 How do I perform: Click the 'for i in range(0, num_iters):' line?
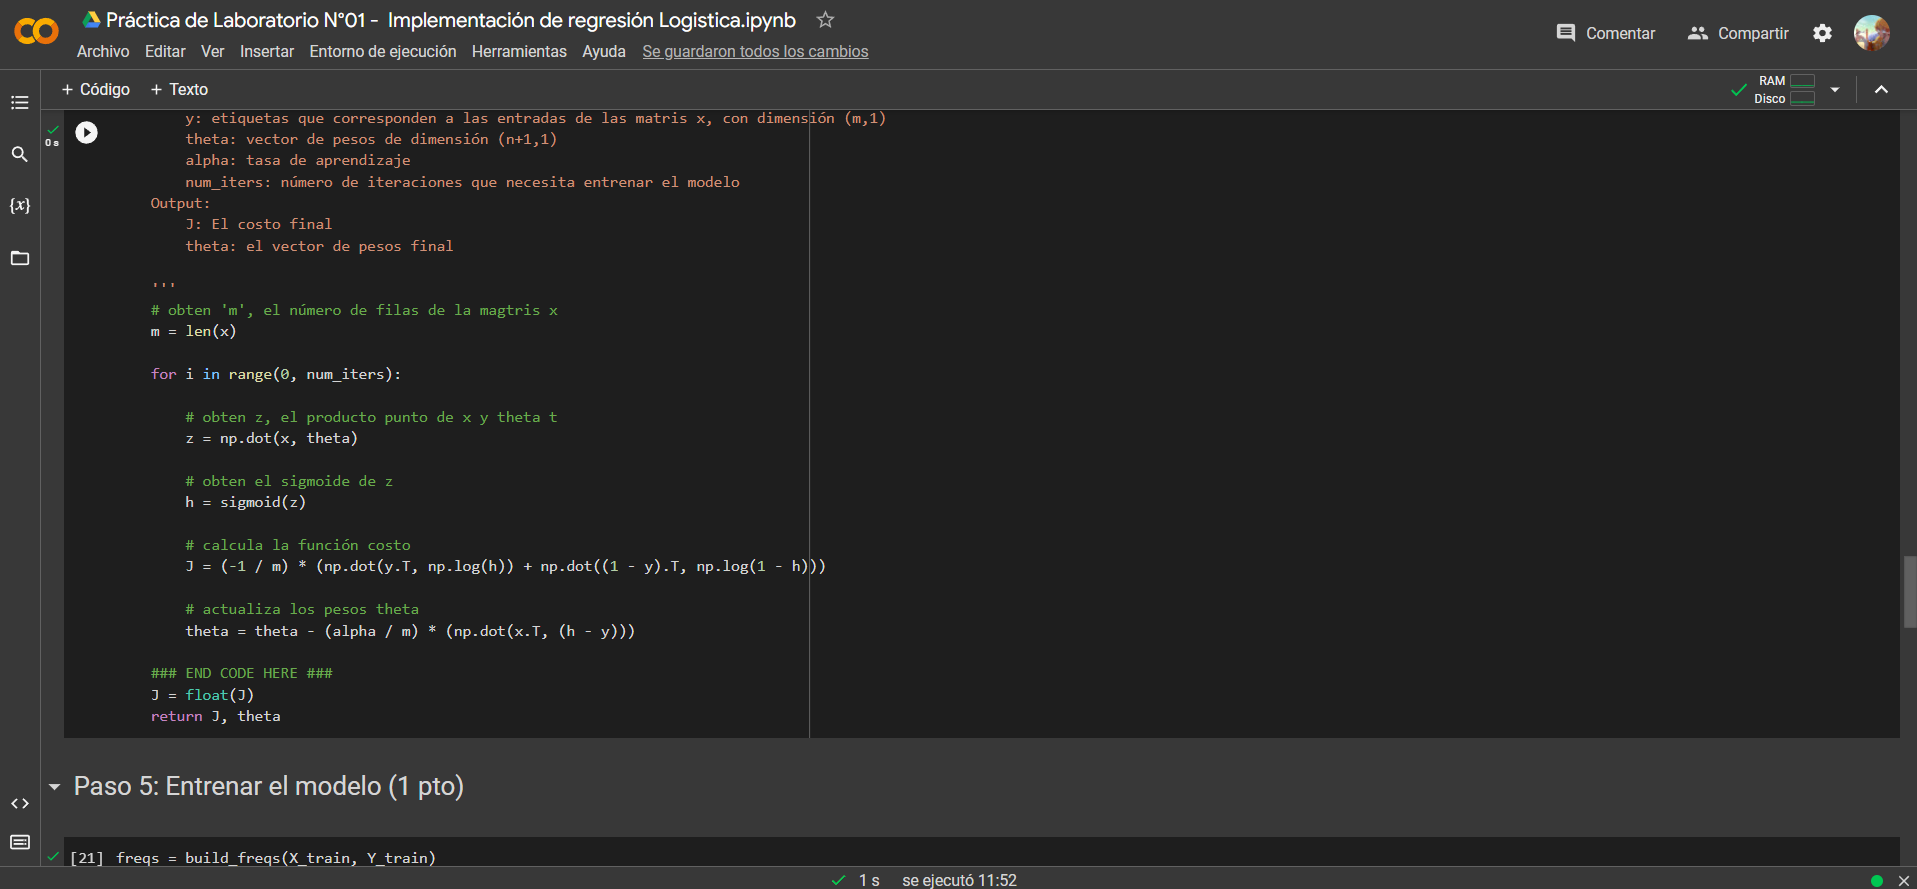coord(276,374)
